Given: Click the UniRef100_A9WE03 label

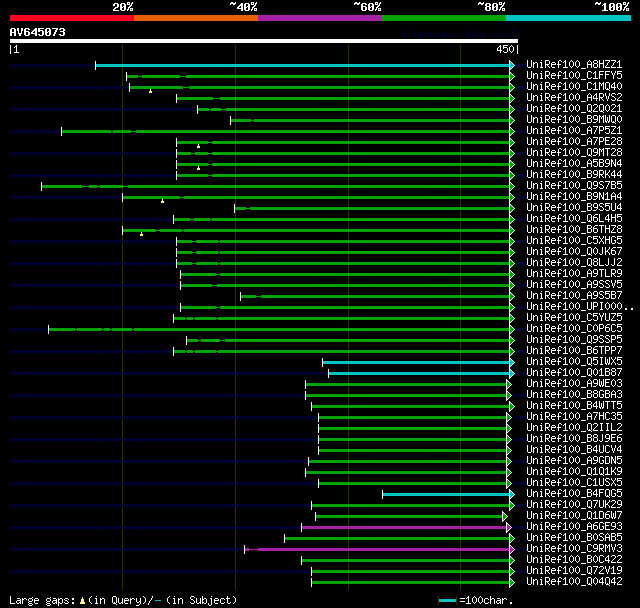Looking at the screenshot, I should tap(574, 384).
